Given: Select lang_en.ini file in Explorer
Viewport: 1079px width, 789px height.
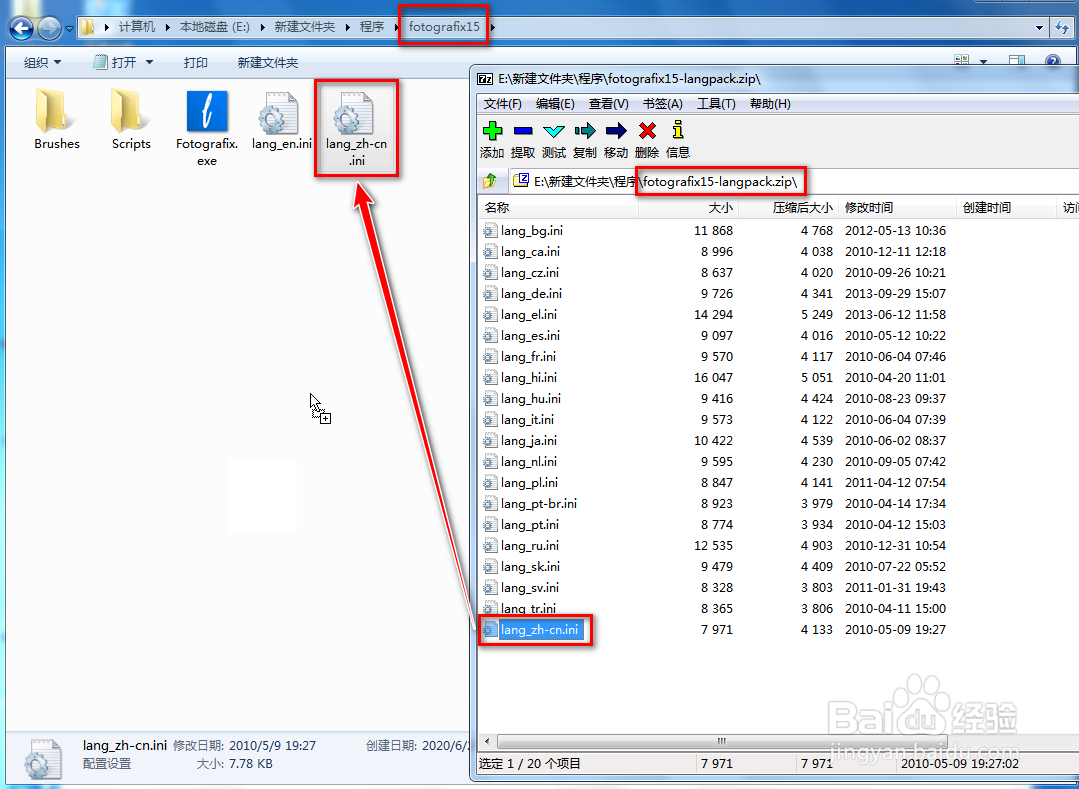Looking at the screenshot, I should [x=281, y=121].
